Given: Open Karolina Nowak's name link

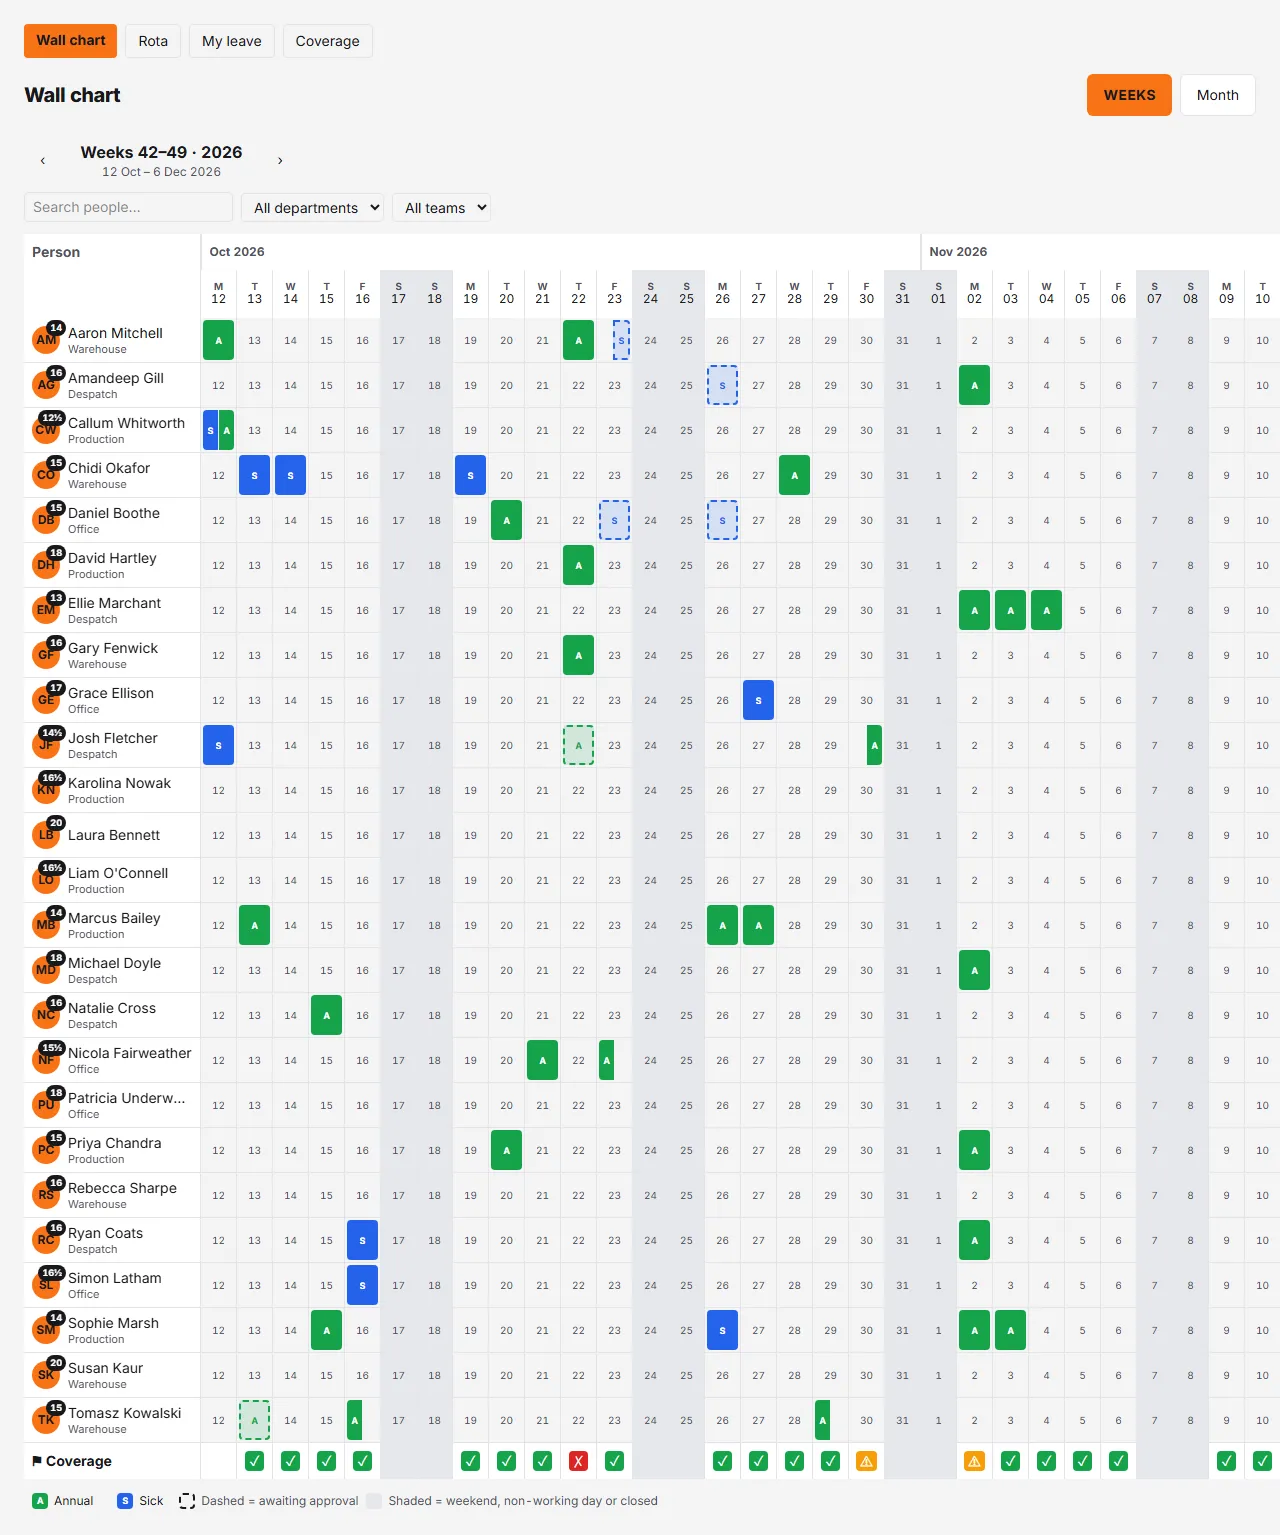Looking at the screenshot, I should [119, 783].
